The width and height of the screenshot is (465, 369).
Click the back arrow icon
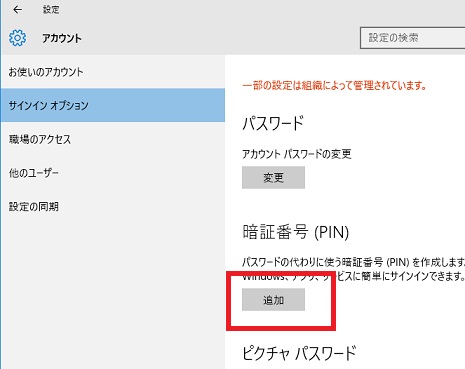tap(17, 10)
